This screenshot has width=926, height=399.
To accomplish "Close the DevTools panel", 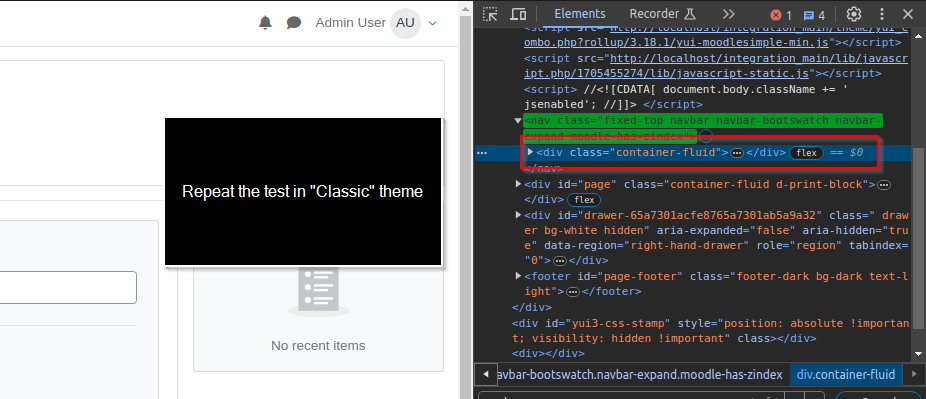I will click(x=908, y=14).
